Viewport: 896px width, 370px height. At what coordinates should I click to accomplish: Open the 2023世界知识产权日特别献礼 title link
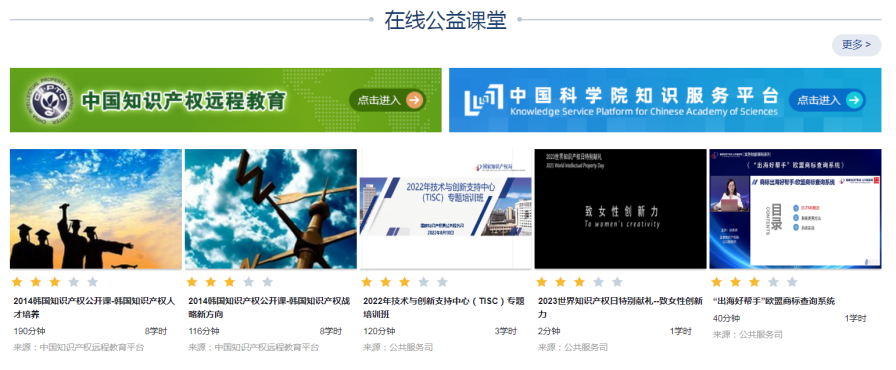621,308
